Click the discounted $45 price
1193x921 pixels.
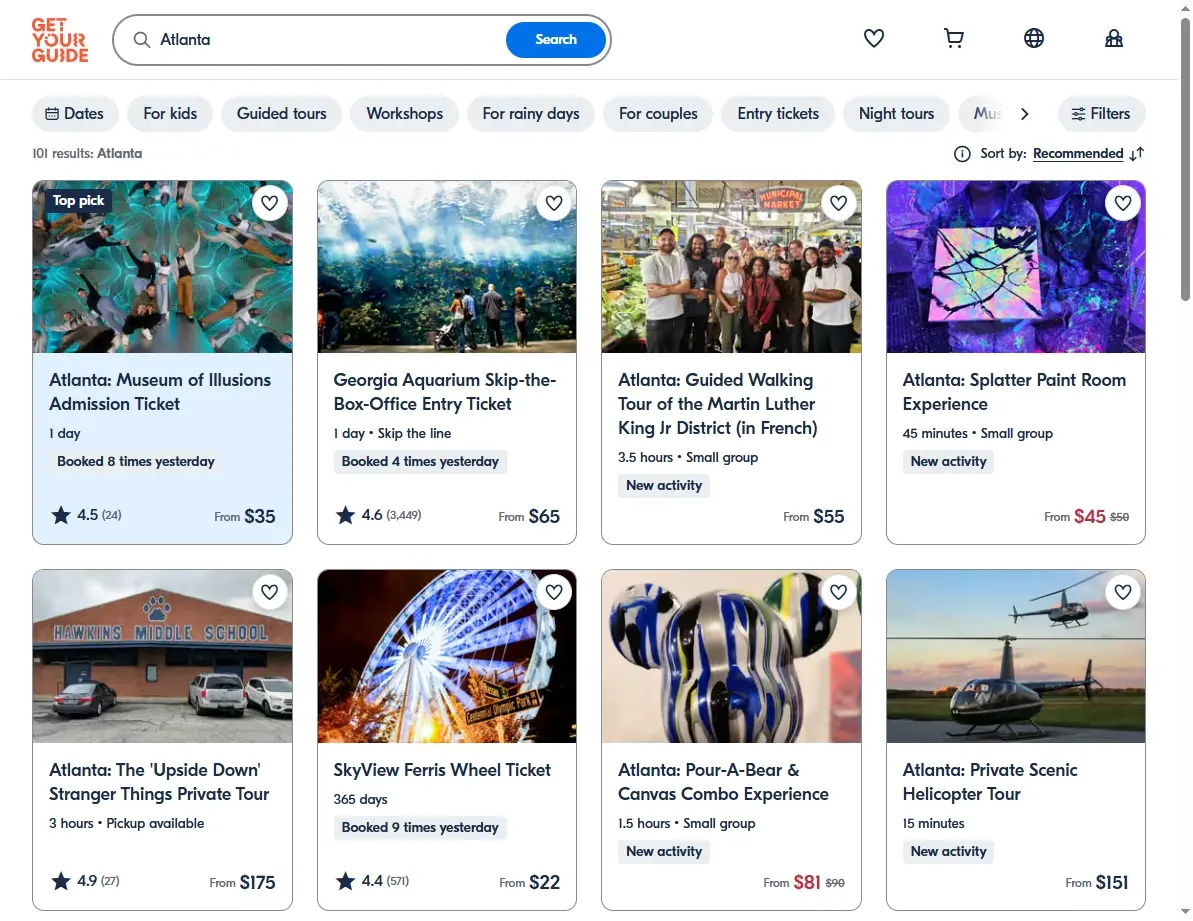point(1089,516)
